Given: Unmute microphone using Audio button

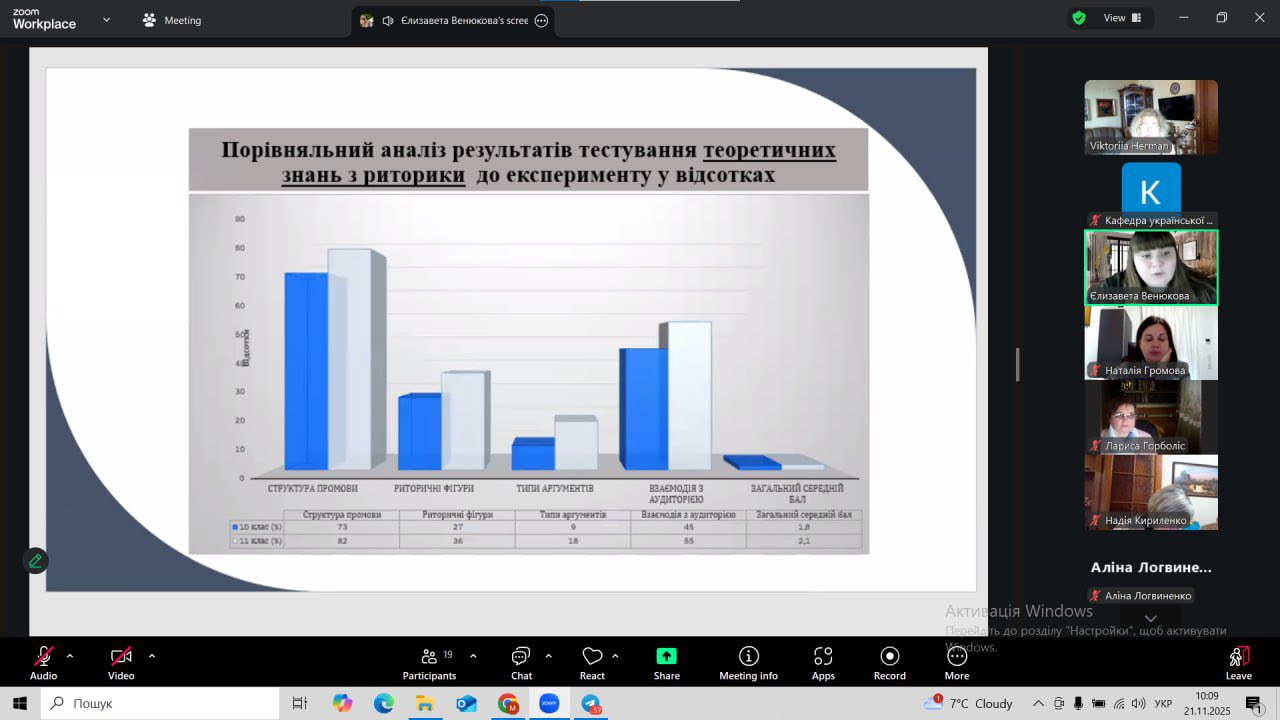Looking at the screenshot, I should coord(43,663).
